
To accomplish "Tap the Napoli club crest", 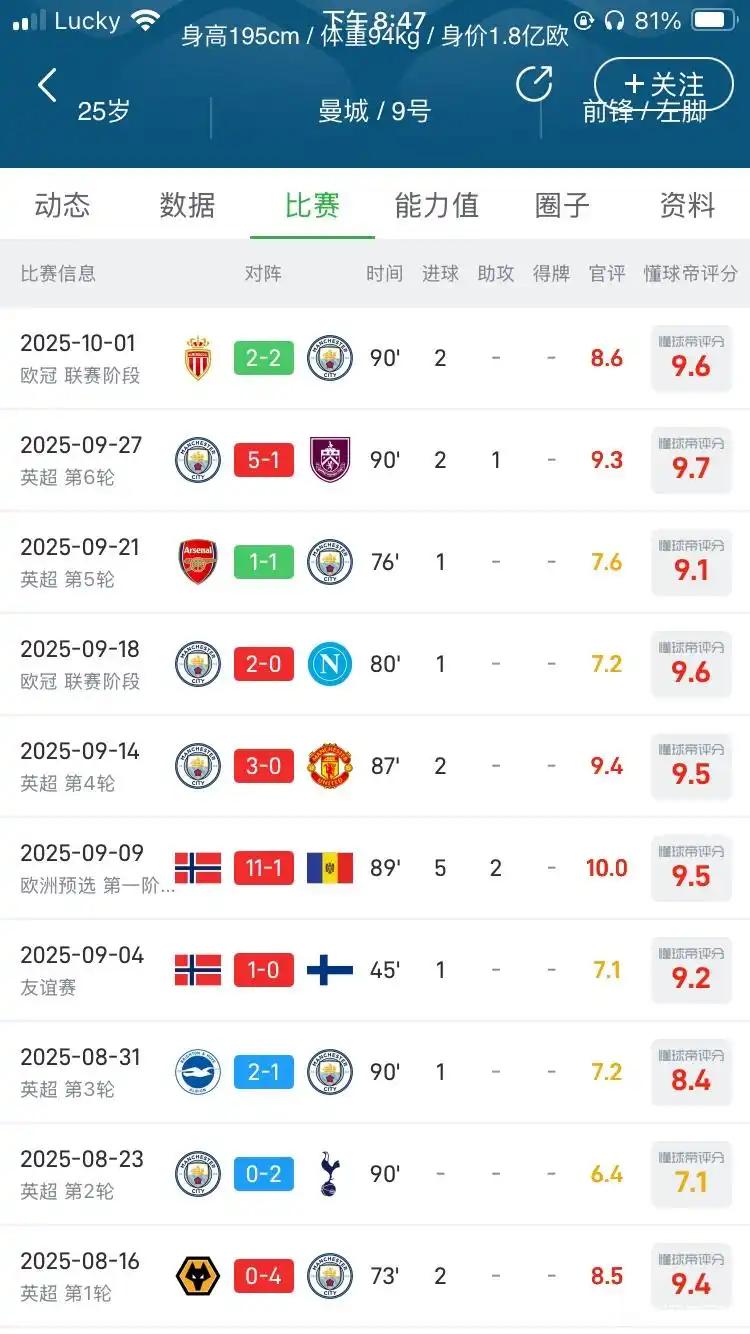I will (x=330, y=664).
